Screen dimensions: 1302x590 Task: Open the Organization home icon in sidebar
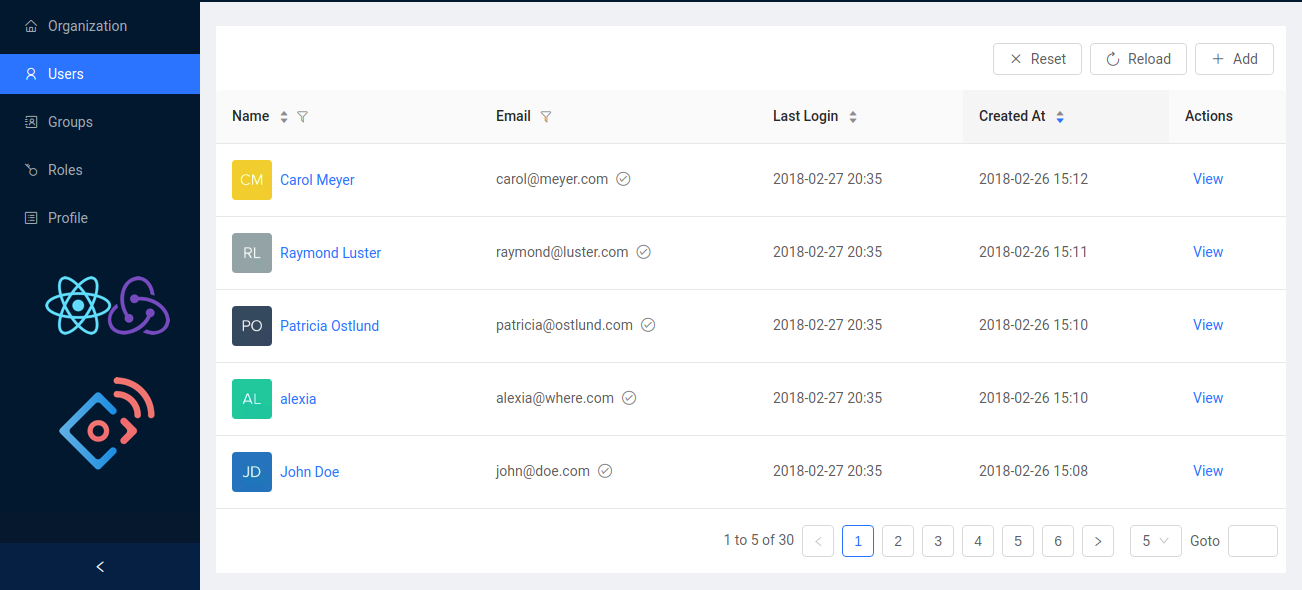point(31,25)
